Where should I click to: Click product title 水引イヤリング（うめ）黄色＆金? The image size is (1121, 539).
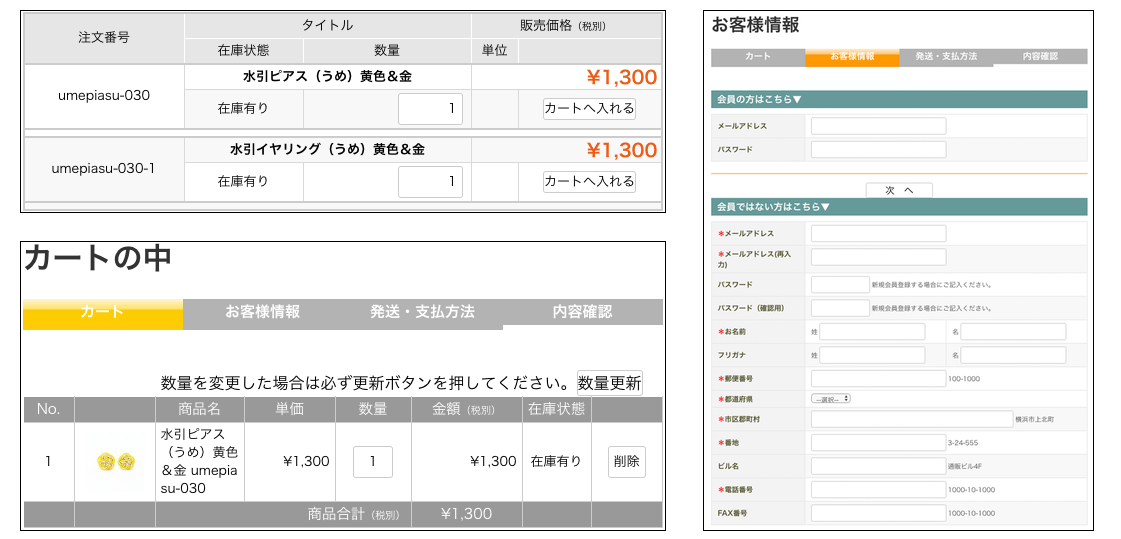coord(327,150)
